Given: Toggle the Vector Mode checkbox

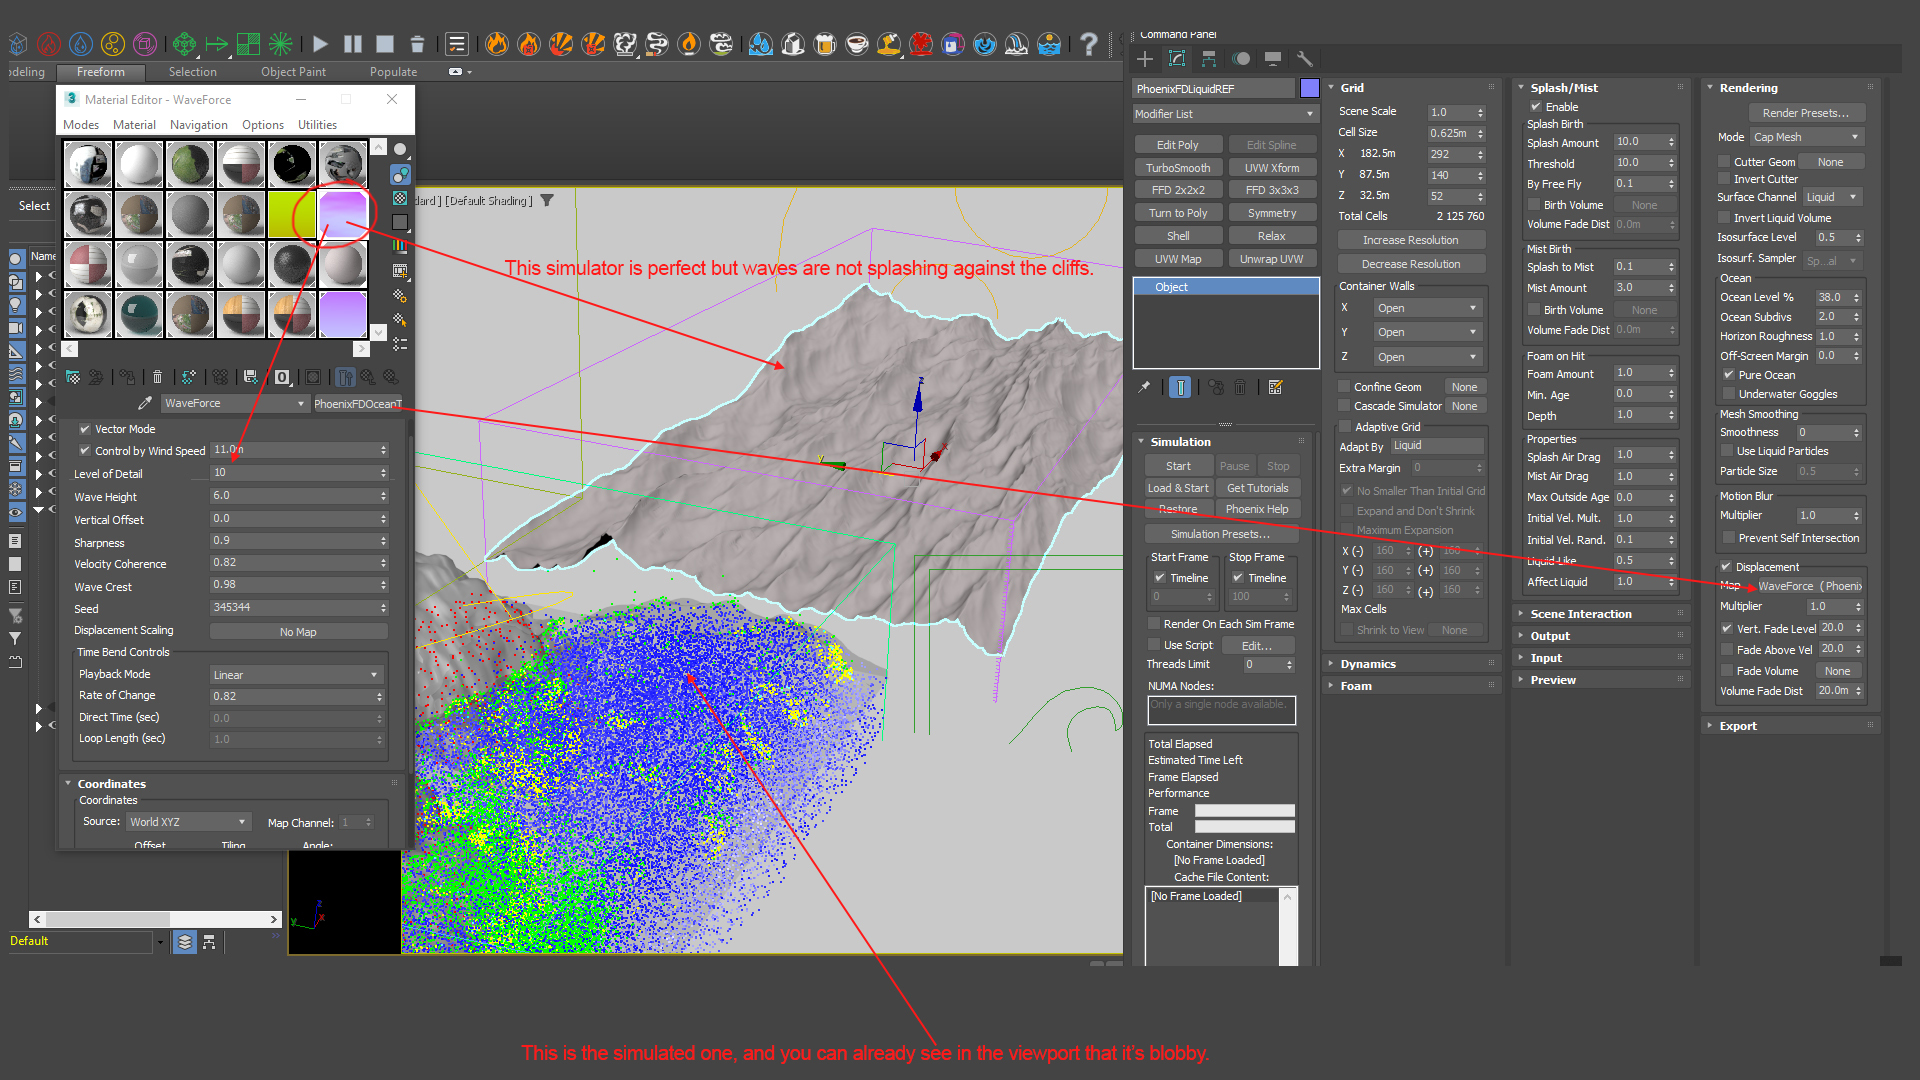Looking at the screenshot, I should point(85,429).
